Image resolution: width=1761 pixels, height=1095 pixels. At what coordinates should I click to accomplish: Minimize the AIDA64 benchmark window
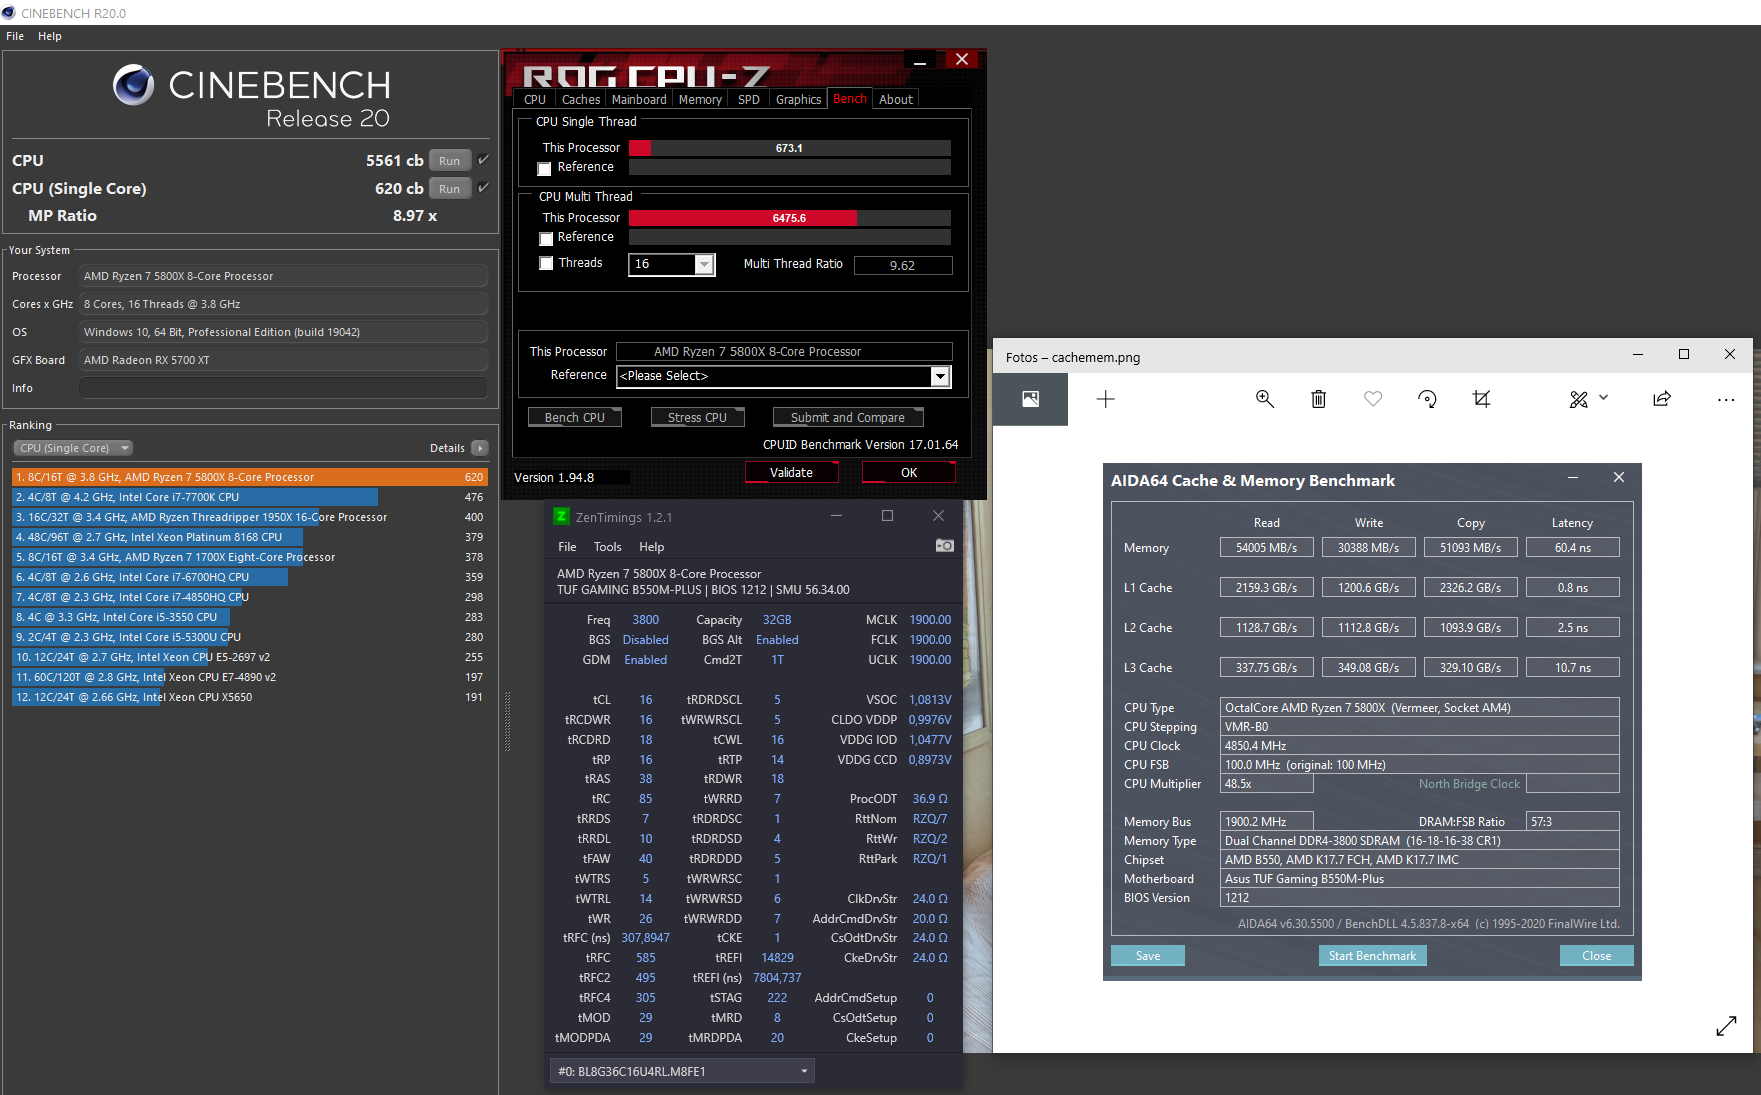1573,478
